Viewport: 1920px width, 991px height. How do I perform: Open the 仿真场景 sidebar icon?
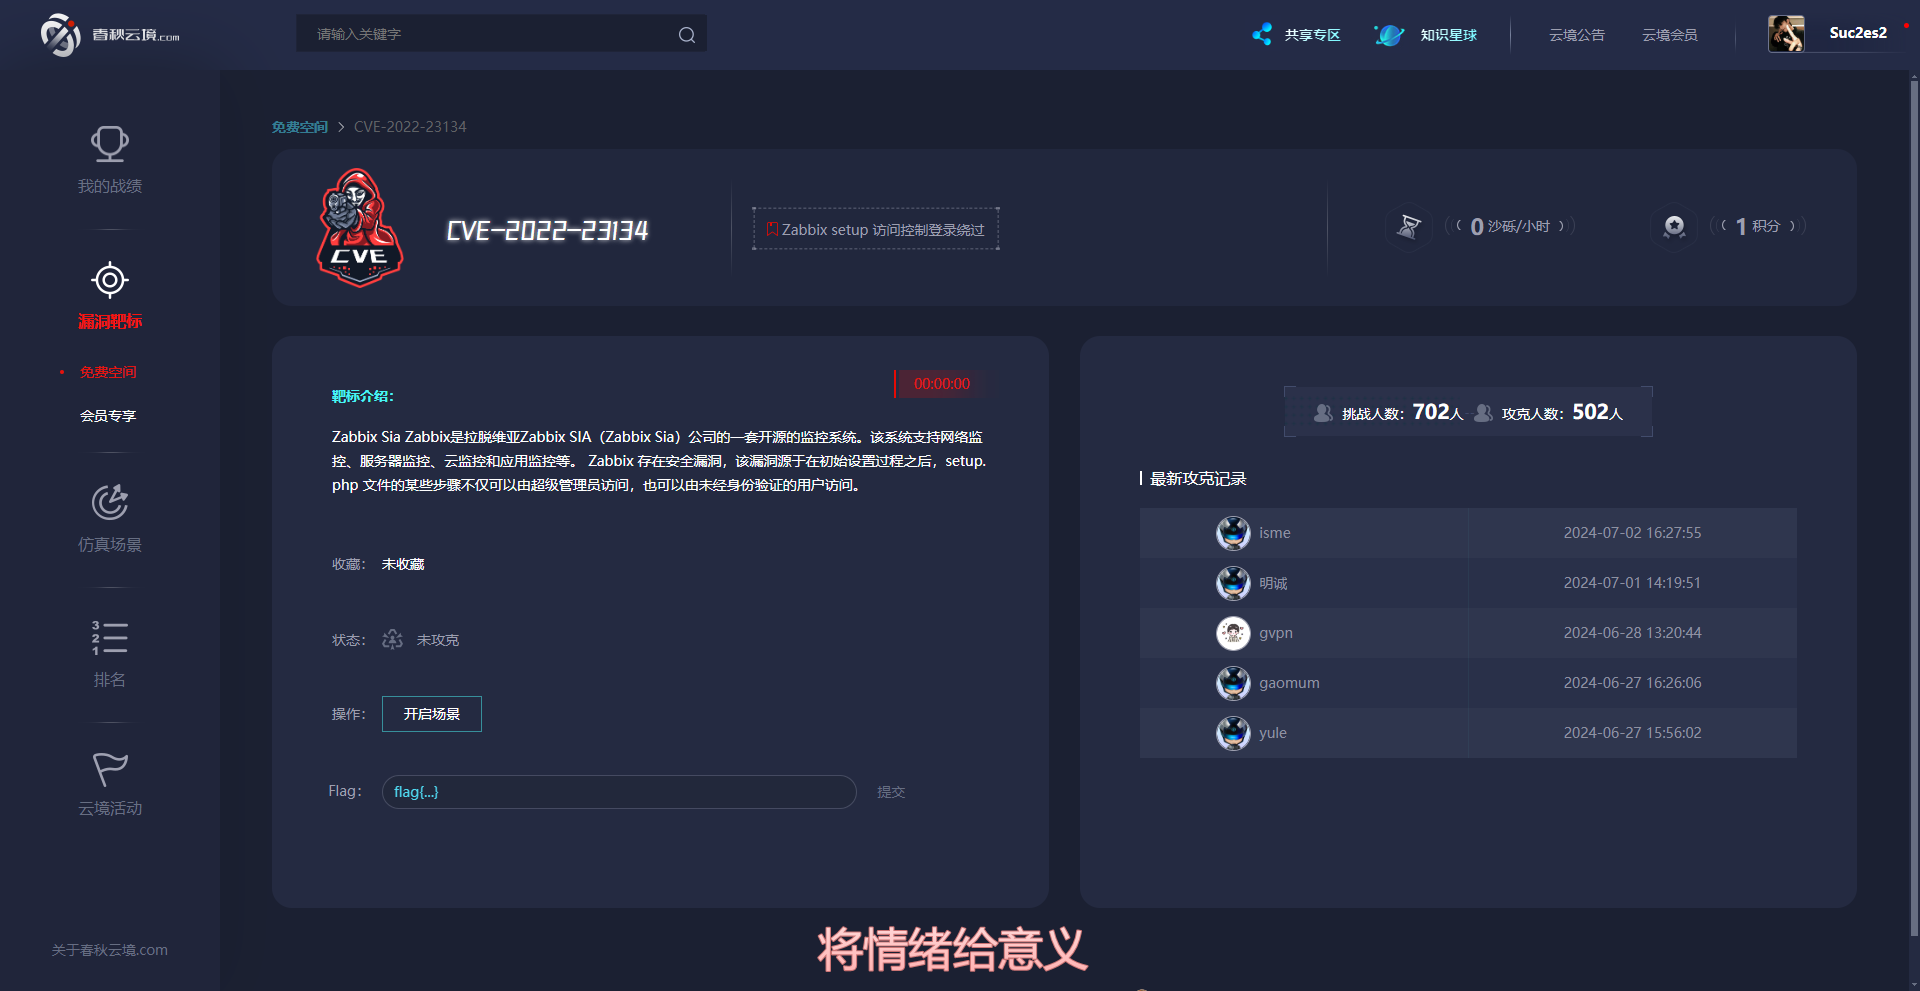tap(110, 502)
